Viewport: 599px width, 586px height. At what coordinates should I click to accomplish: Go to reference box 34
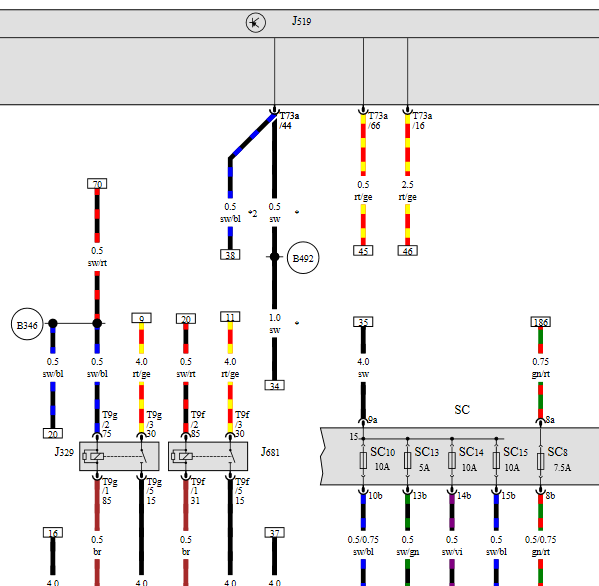[x=275, y=385]
